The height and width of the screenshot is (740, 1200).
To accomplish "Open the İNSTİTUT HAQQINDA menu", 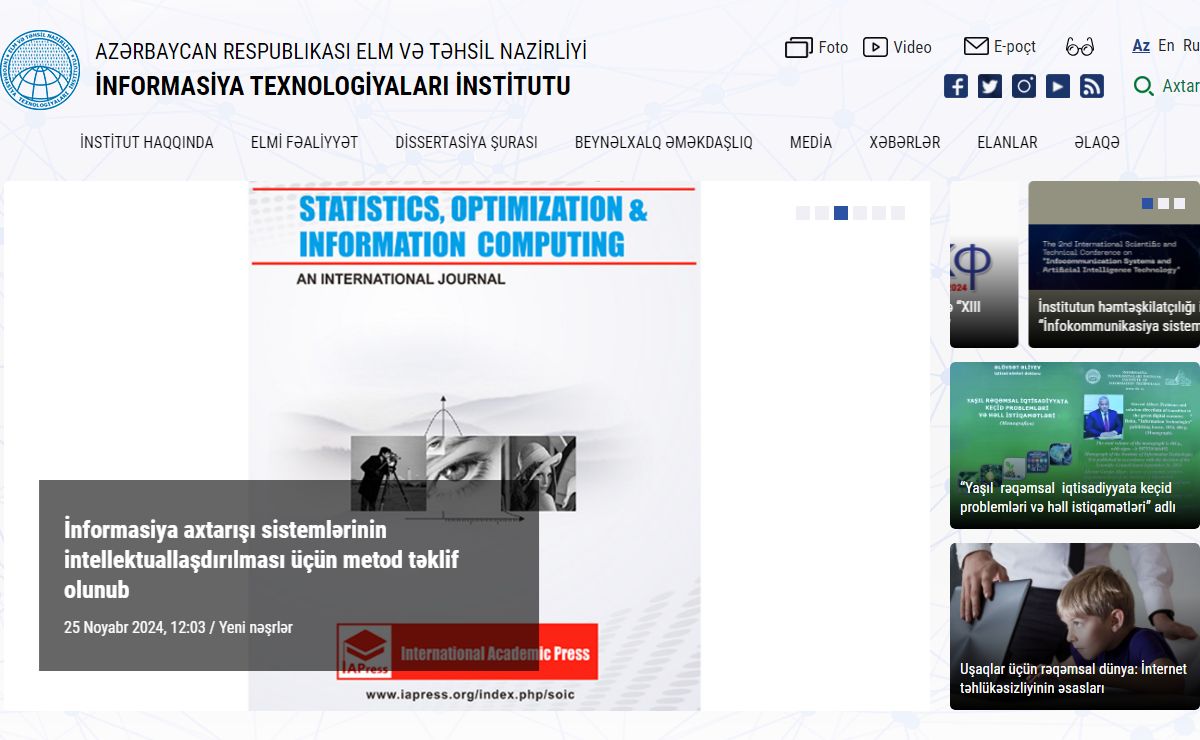I will tap(147, 143).
